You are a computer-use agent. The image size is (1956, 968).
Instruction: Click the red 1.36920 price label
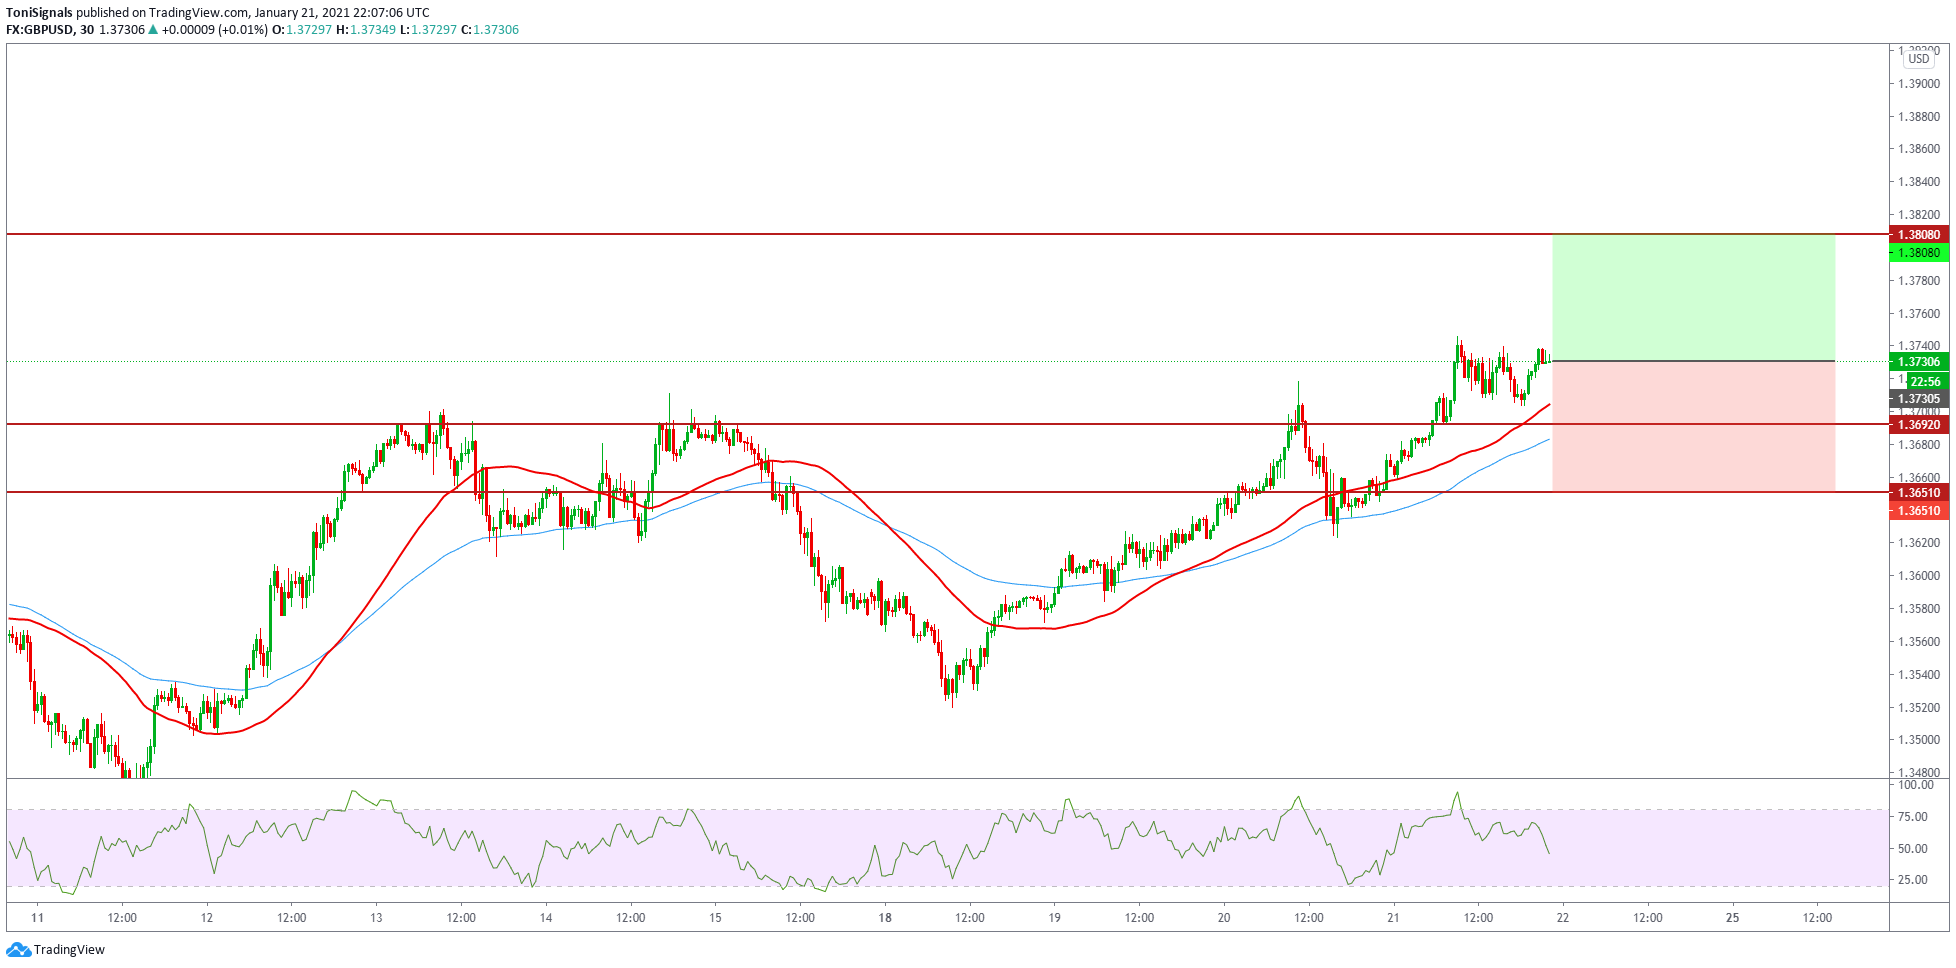pyautogui.click(x=1918, y=425)
